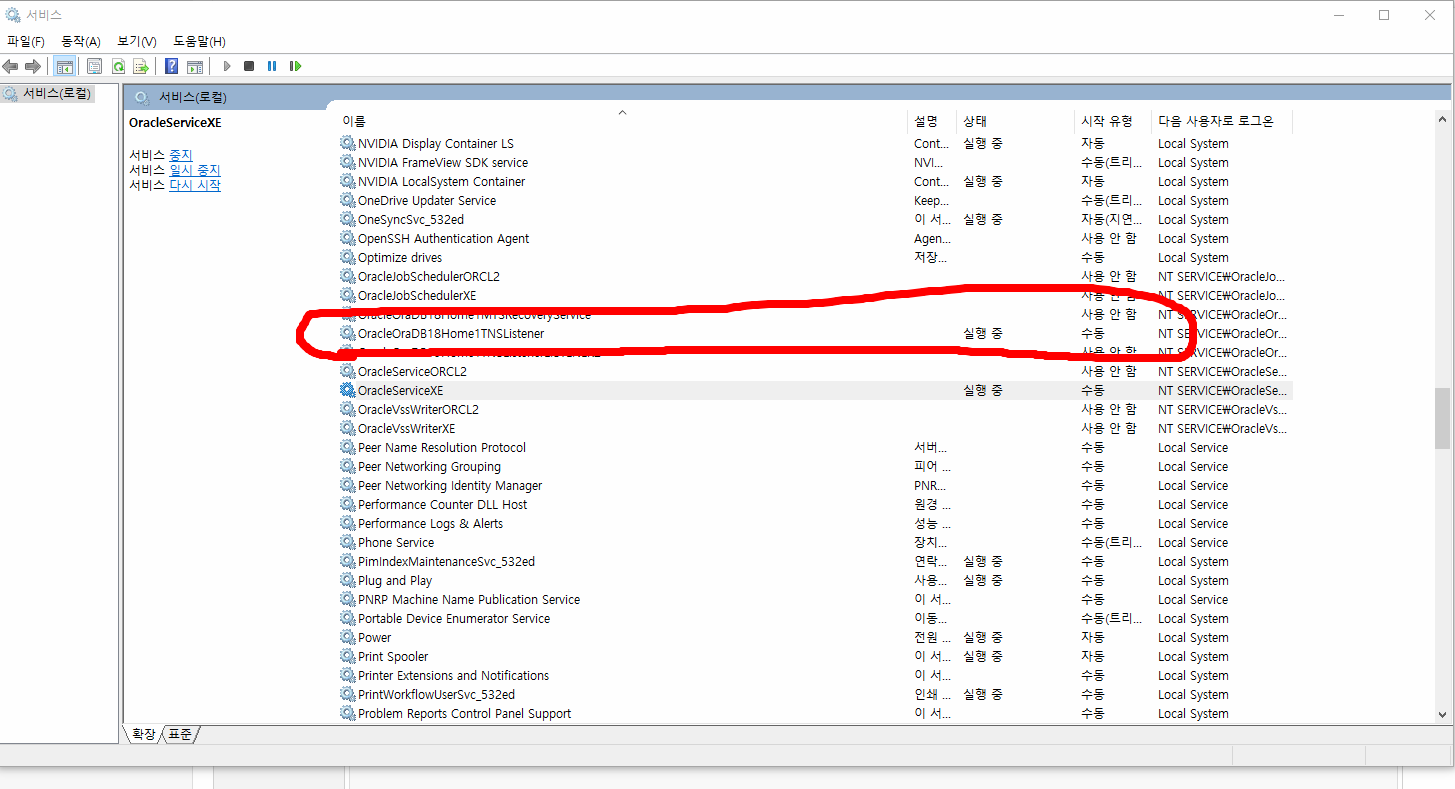Switch to the 표준 tab
The height and width of the screenshot is (789, 1455).
tap(180, 734)
